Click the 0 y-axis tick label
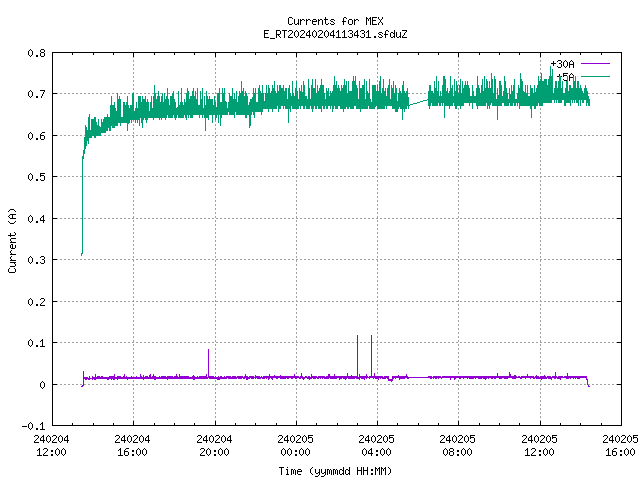The height and width of the screenshot is (480, 640). tap(42, 384)
